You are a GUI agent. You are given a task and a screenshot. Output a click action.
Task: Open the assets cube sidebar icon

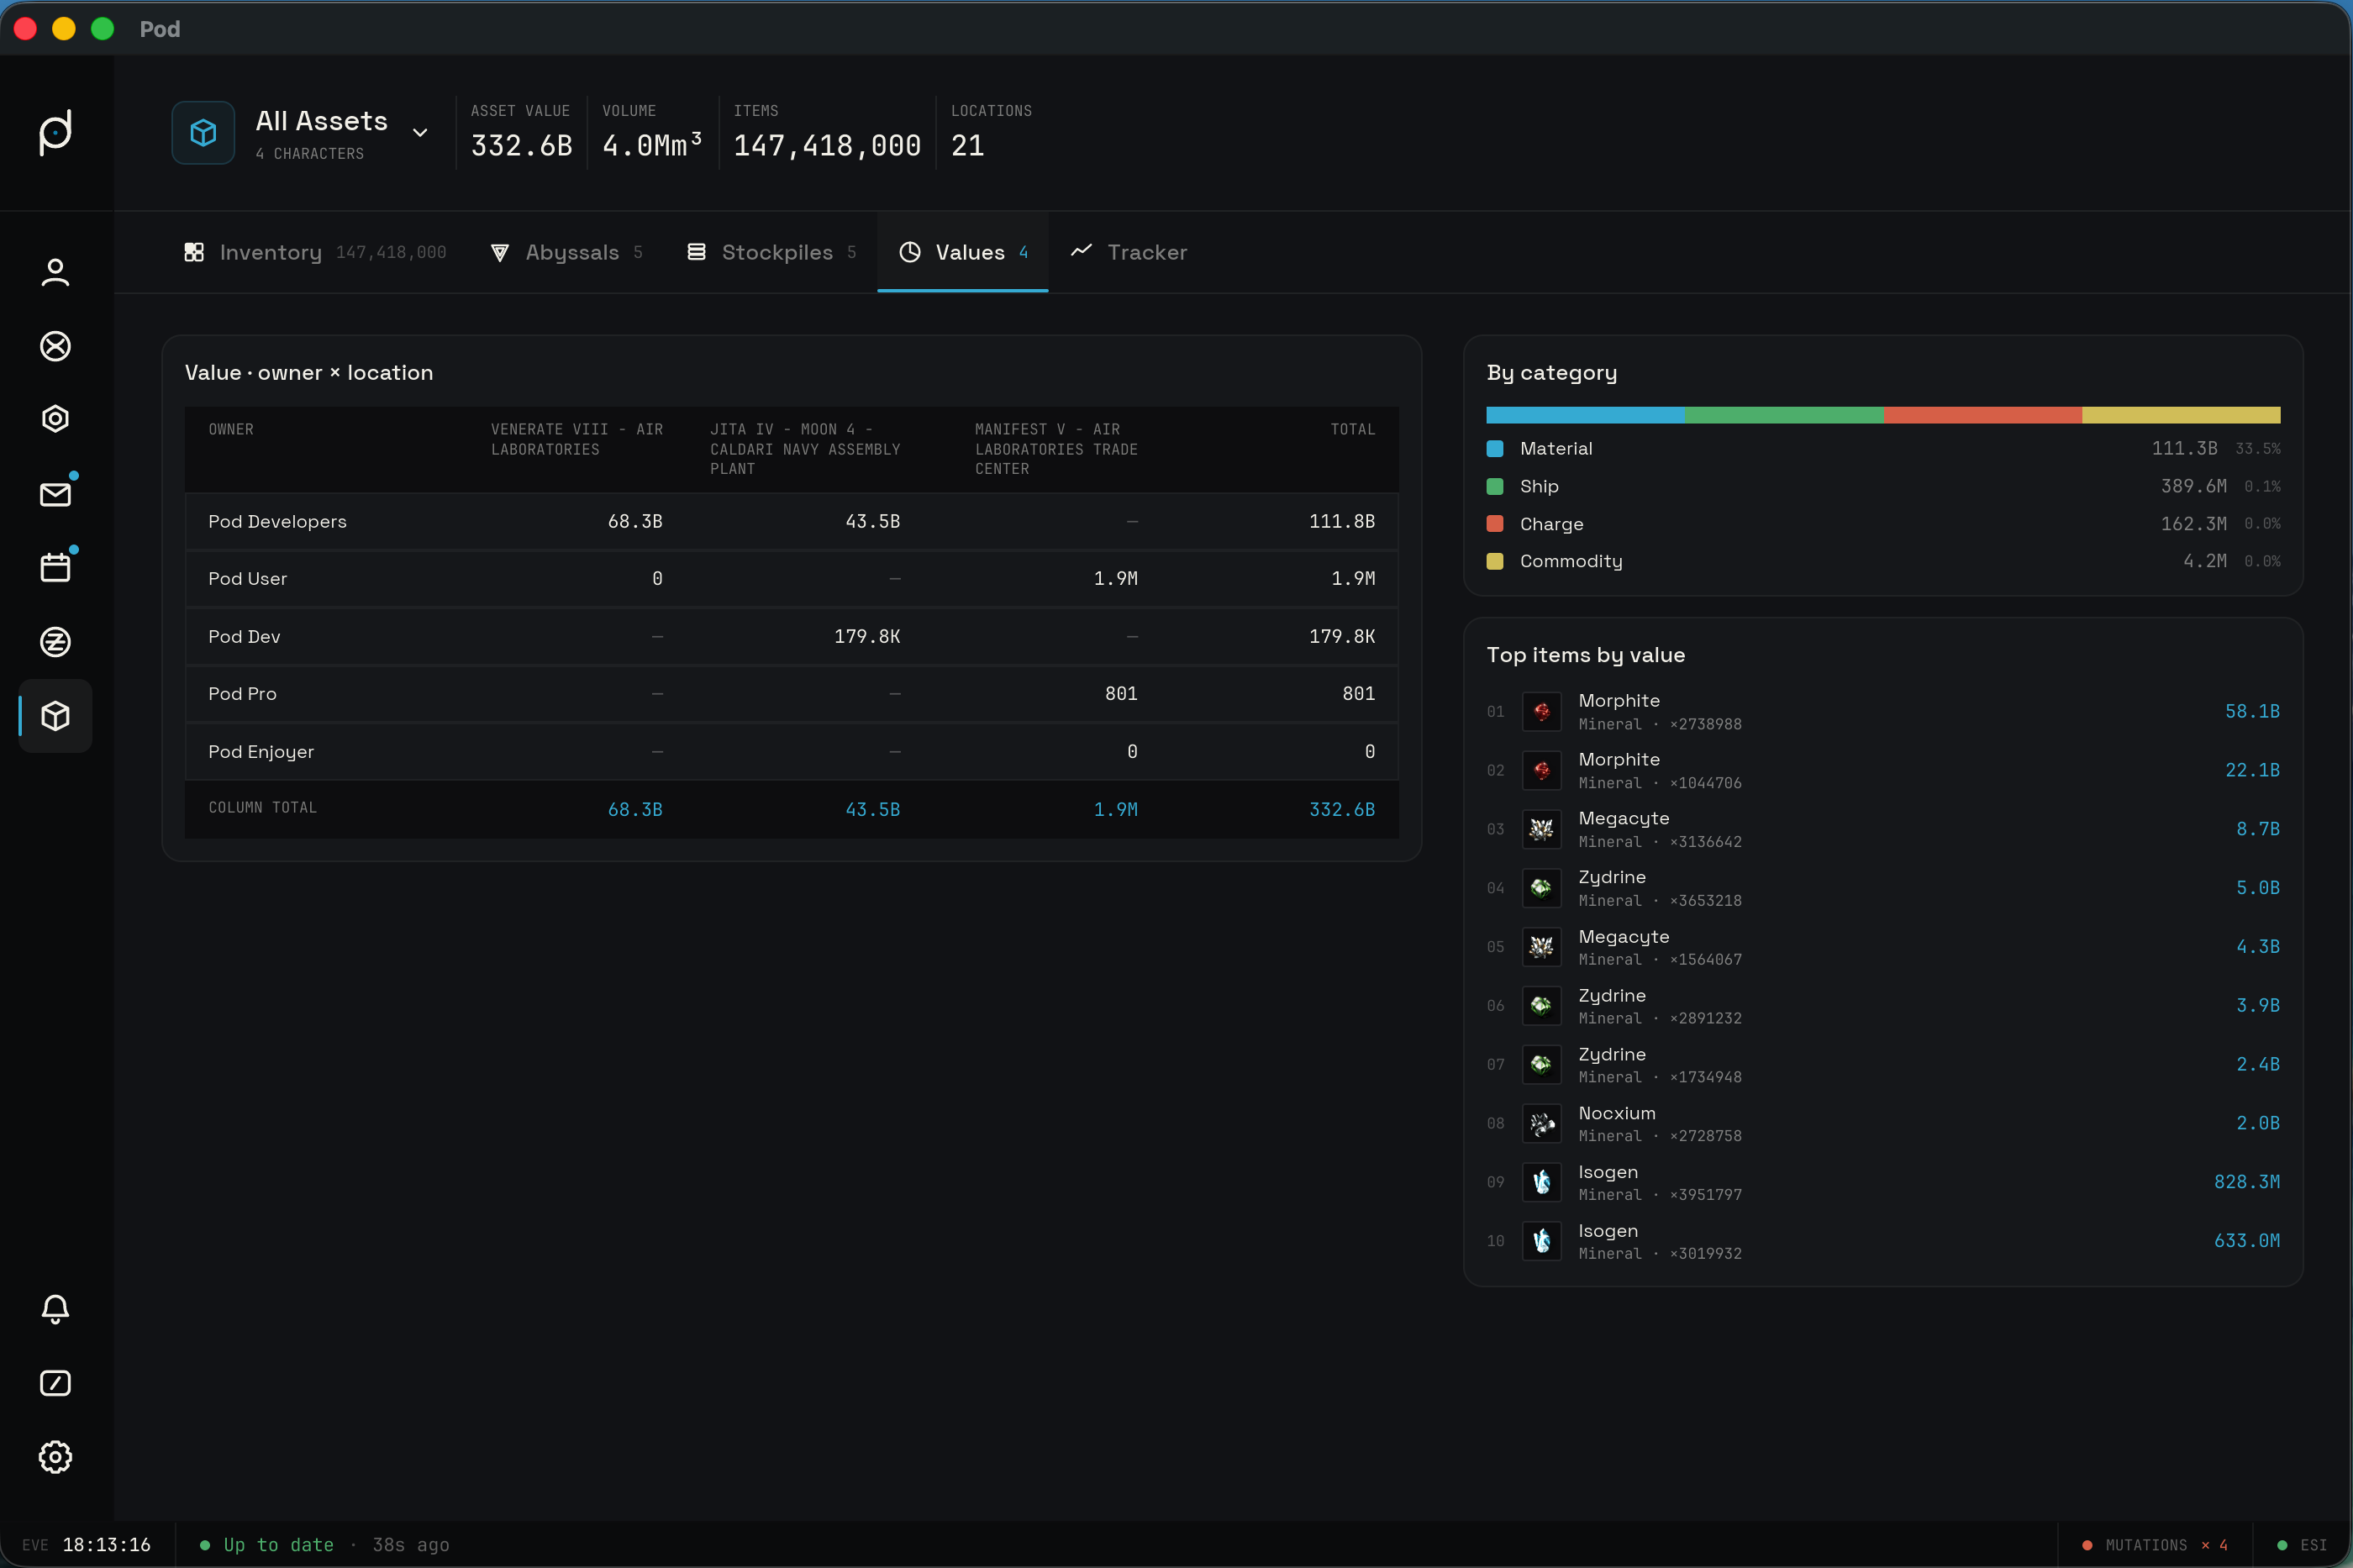55,716
